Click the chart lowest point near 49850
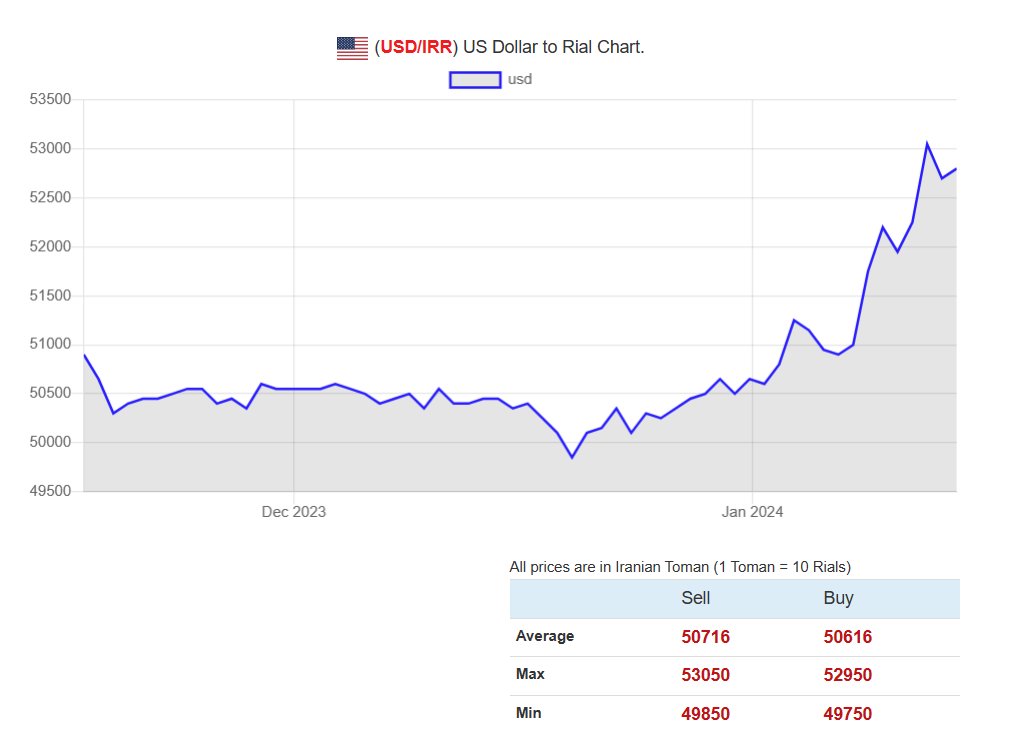 (572, 457)
